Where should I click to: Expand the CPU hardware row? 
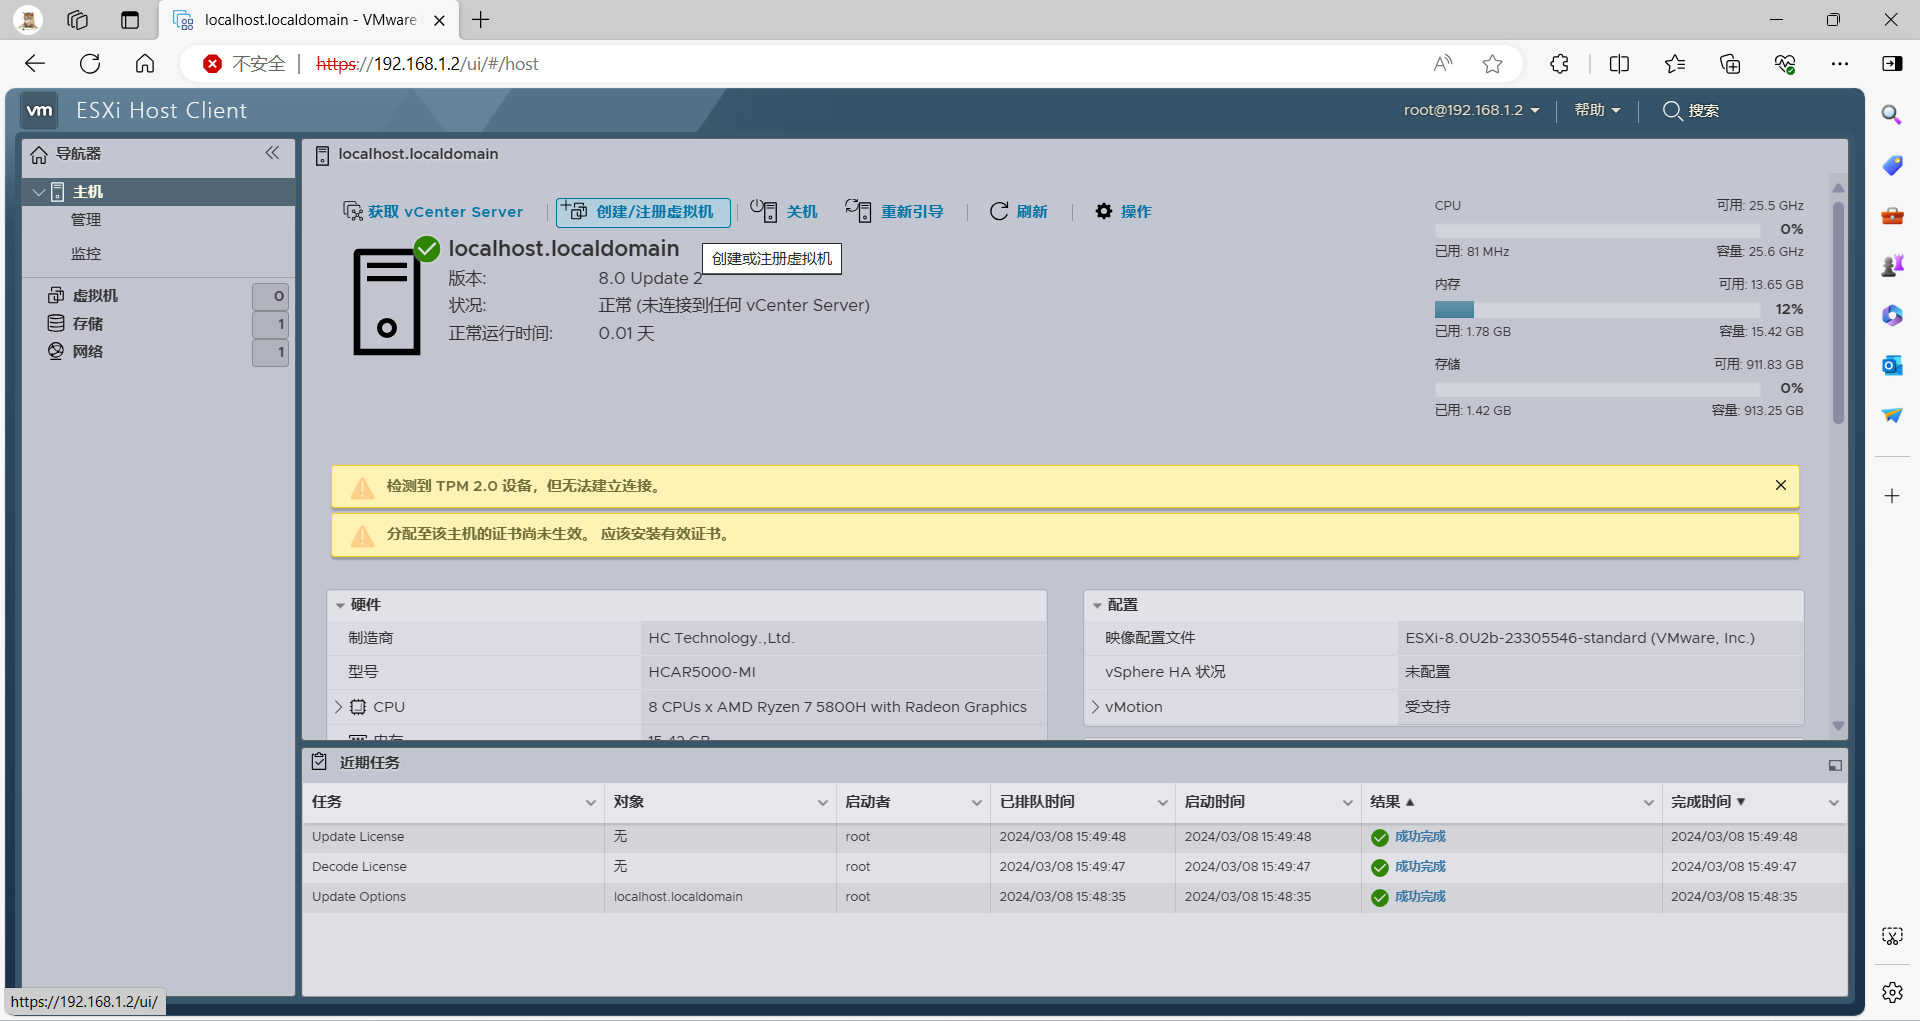coord(339,707)
